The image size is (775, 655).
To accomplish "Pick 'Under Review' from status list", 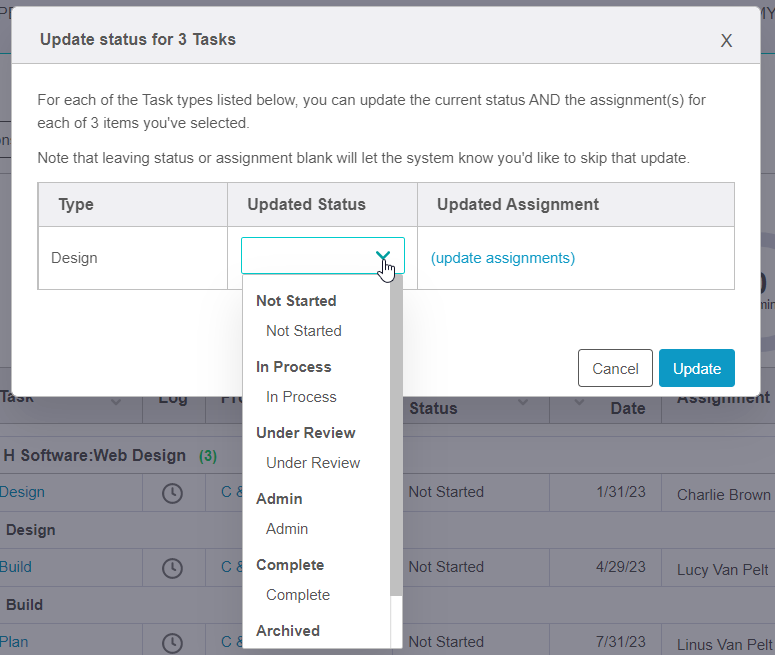I will (313, 463).
